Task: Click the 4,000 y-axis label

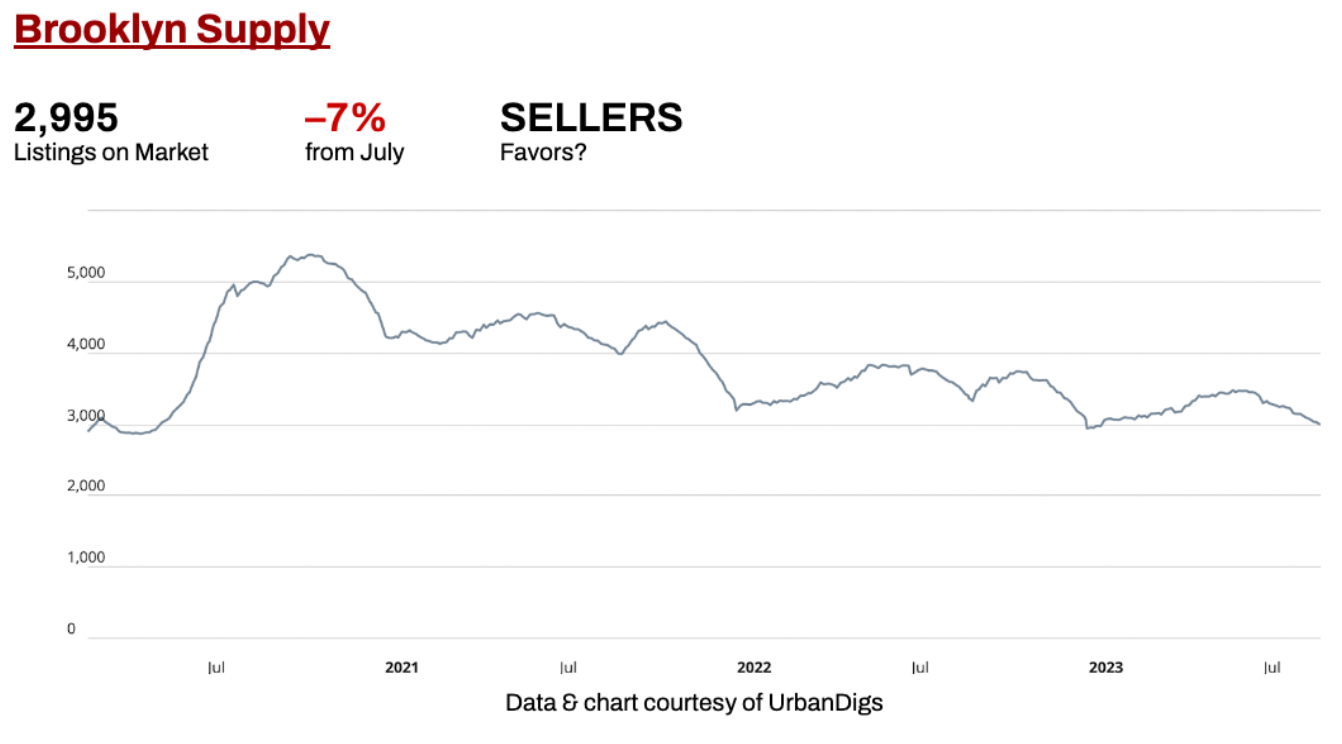Action: (86, 344)
